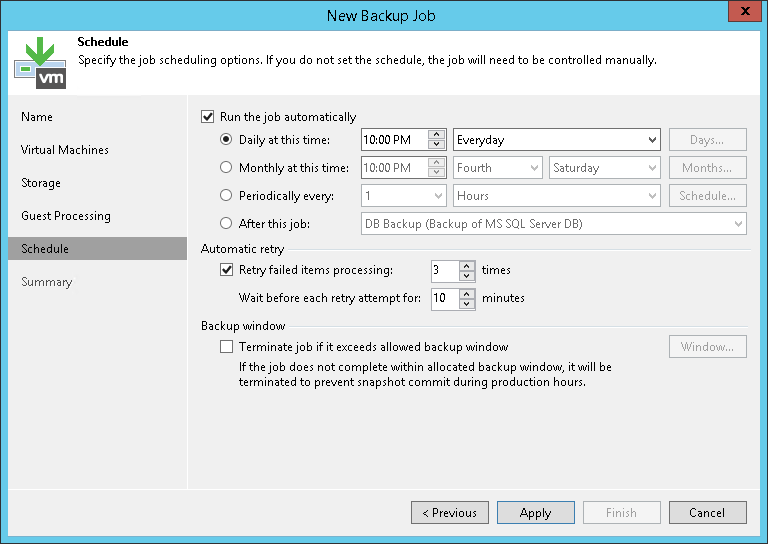The height and width of the screenshot is (544, 768).
Task: Enable Terminate job if exceeds backup window
Action: 226,347
